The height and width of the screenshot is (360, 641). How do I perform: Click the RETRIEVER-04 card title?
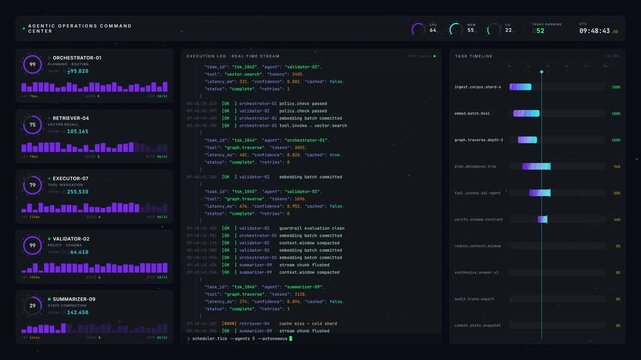click(71, 118)
